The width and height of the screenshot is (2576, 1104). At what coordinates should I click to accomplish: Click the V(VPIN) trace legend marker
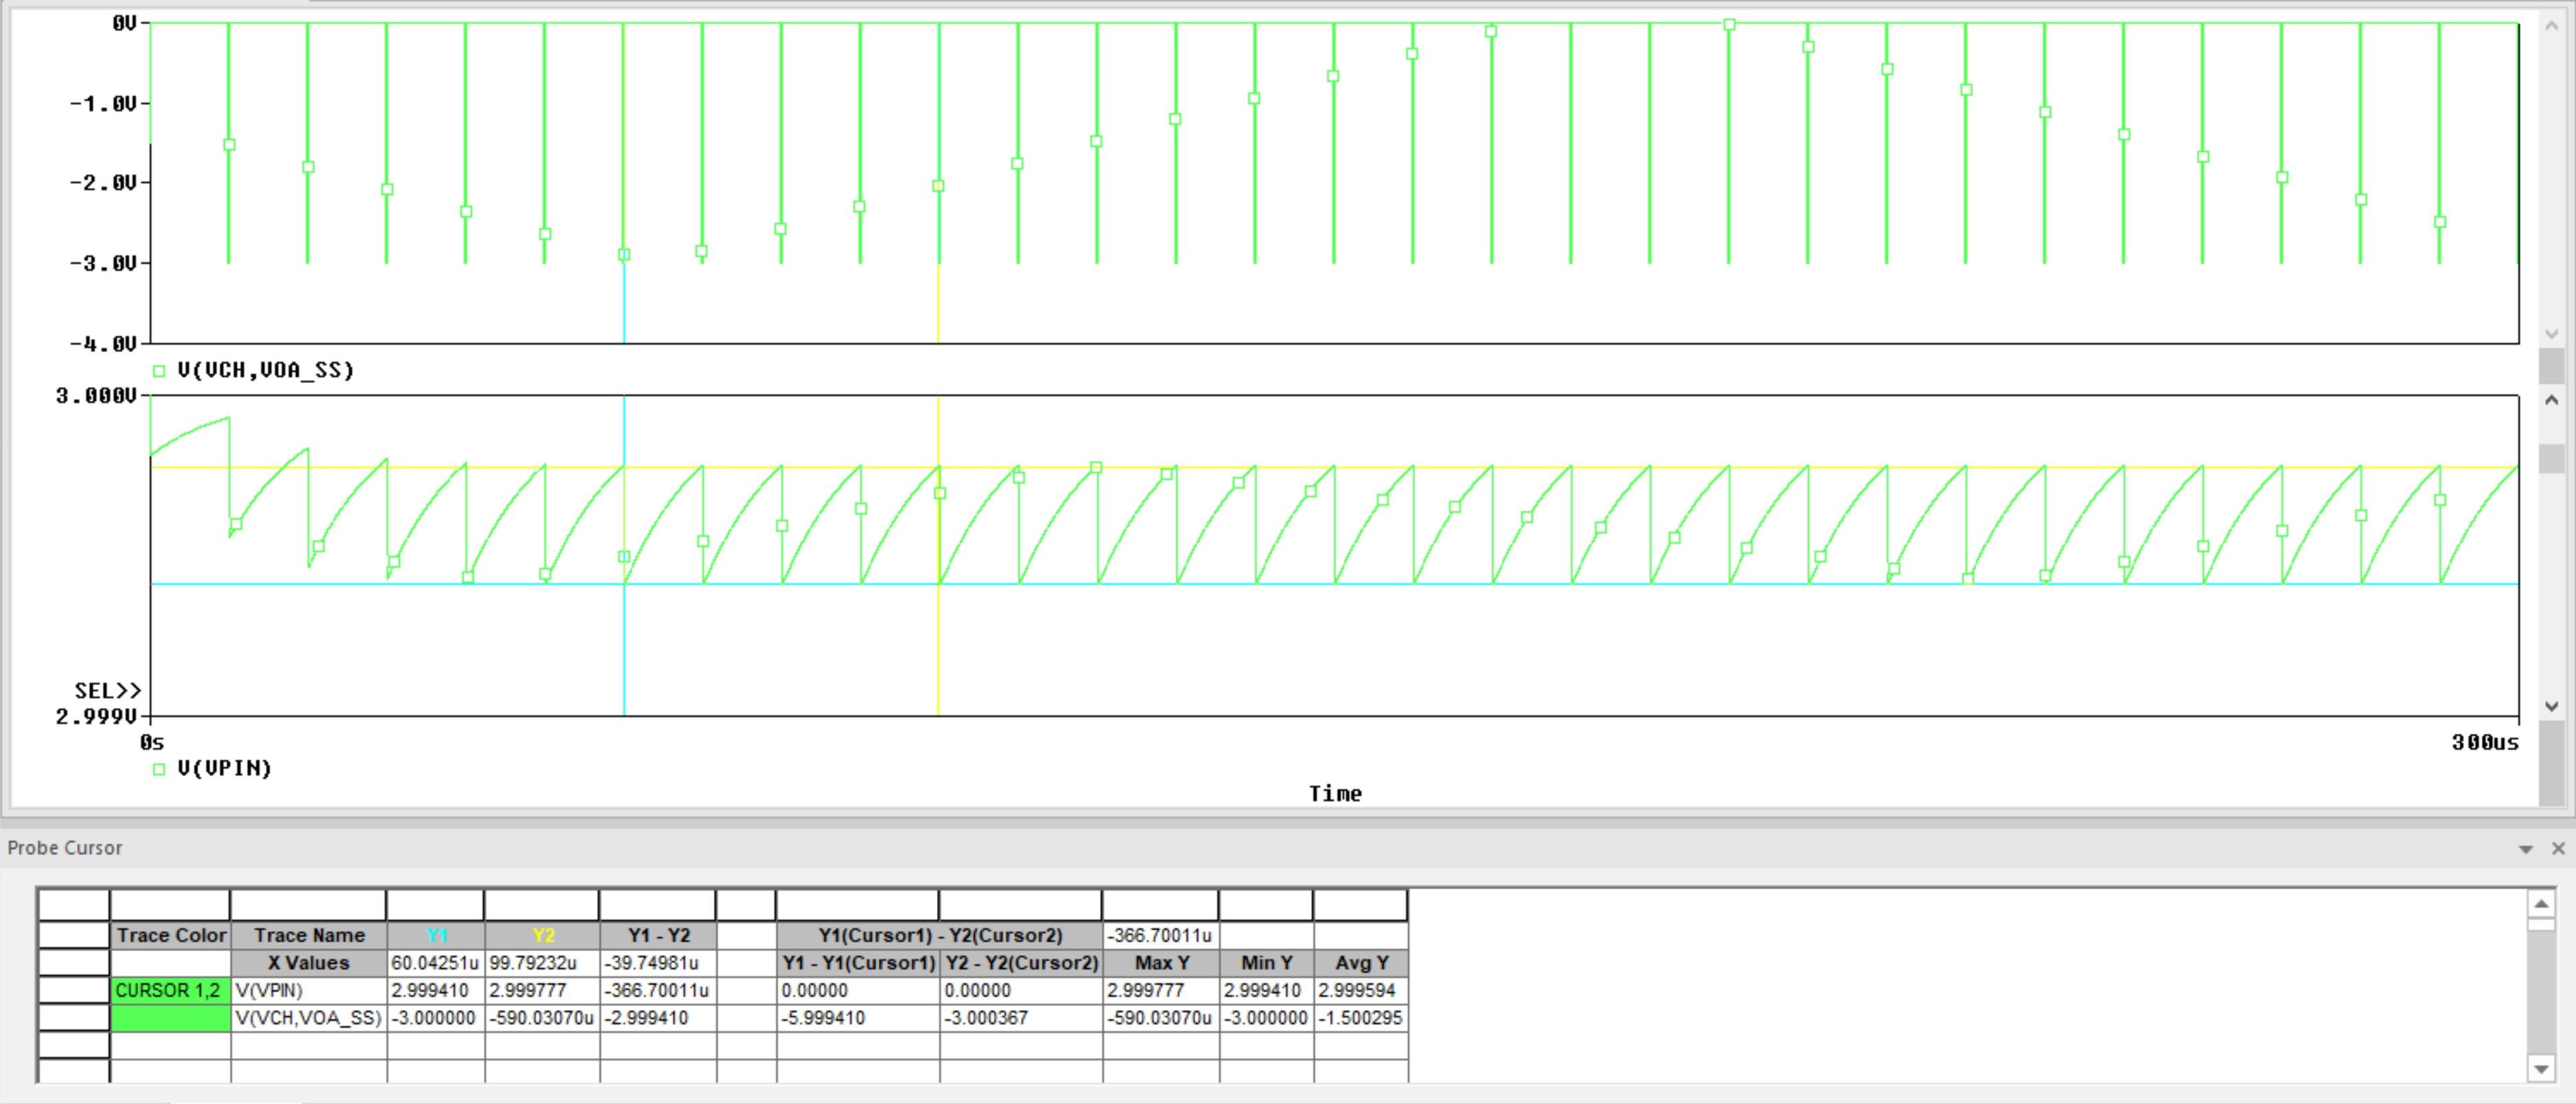pos(159,769)
